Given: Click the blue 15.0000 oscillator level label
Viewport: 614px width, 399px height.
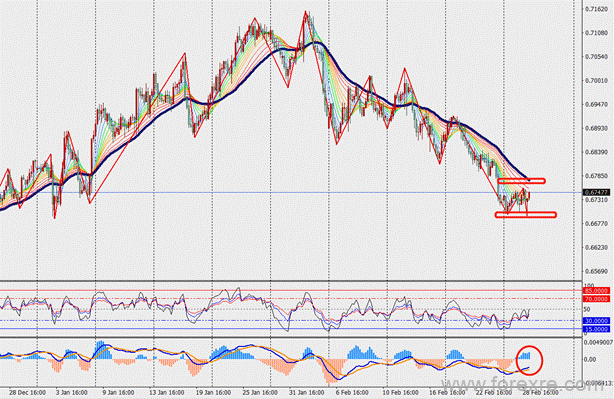Looking at the screenshot, I should pyautogui.click(x=596, y=329).
